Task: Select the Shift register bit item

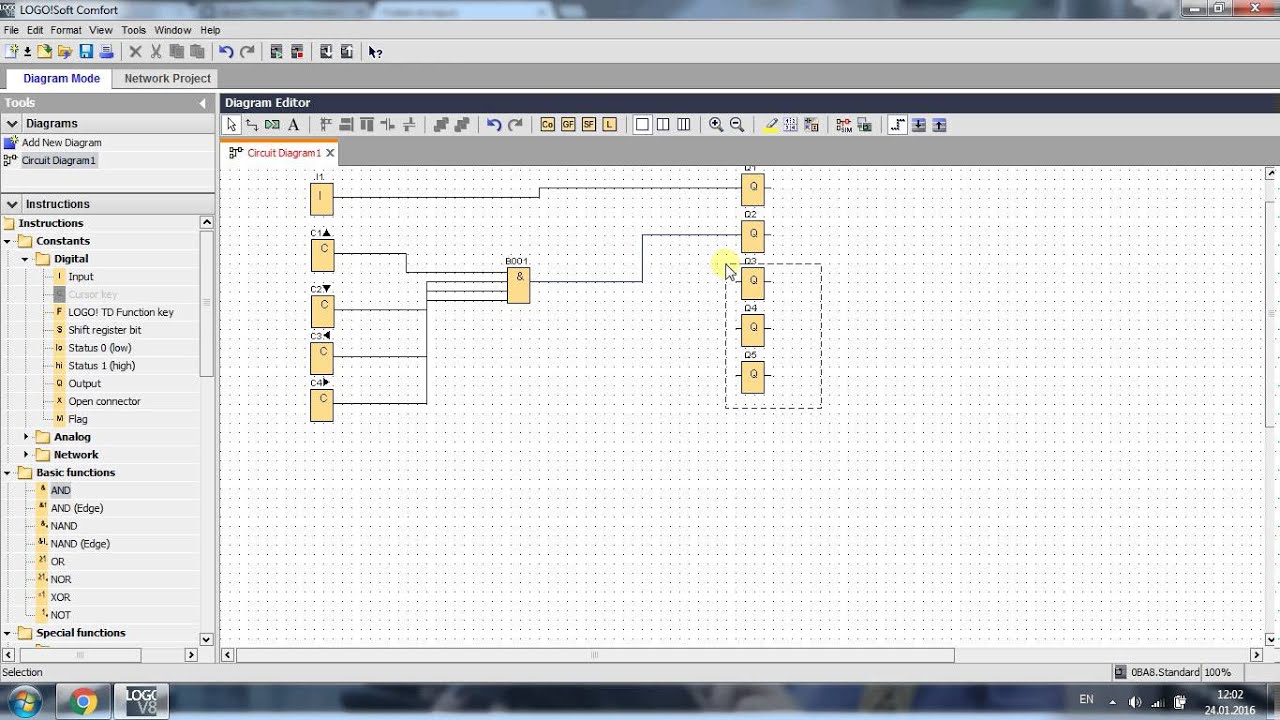Action: pos(104,330)
